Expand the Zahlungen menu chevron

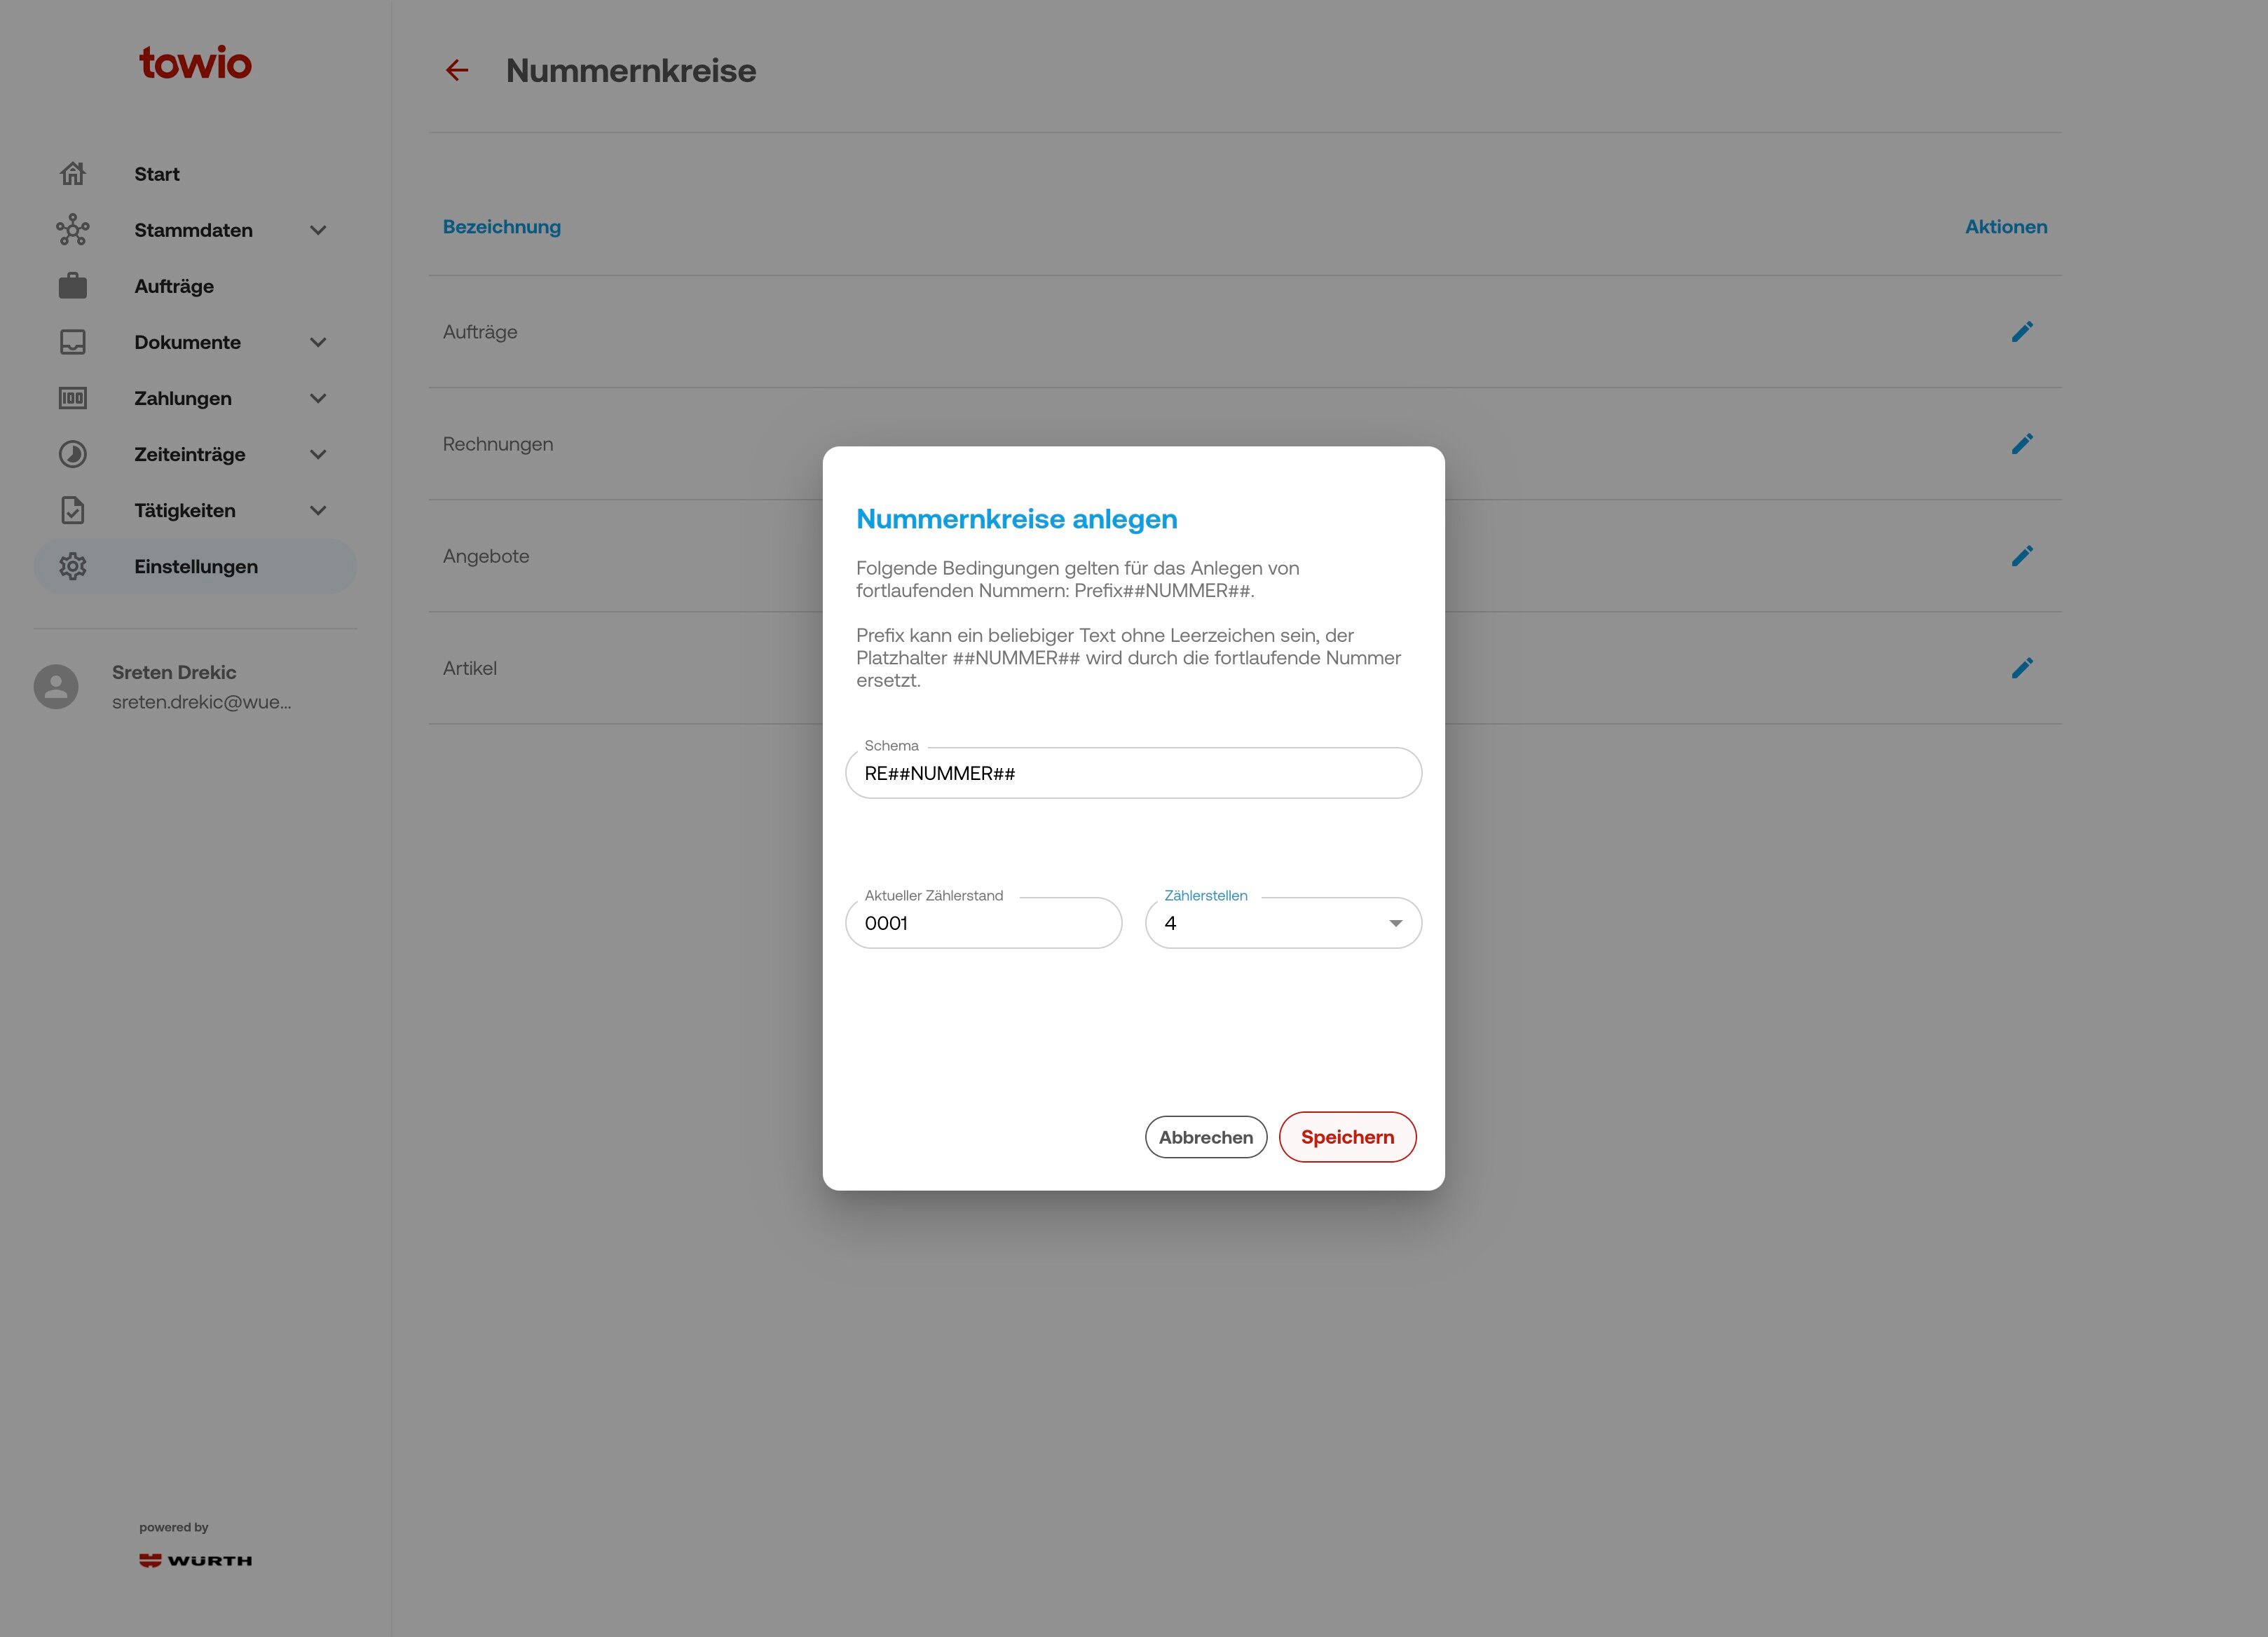318,398
